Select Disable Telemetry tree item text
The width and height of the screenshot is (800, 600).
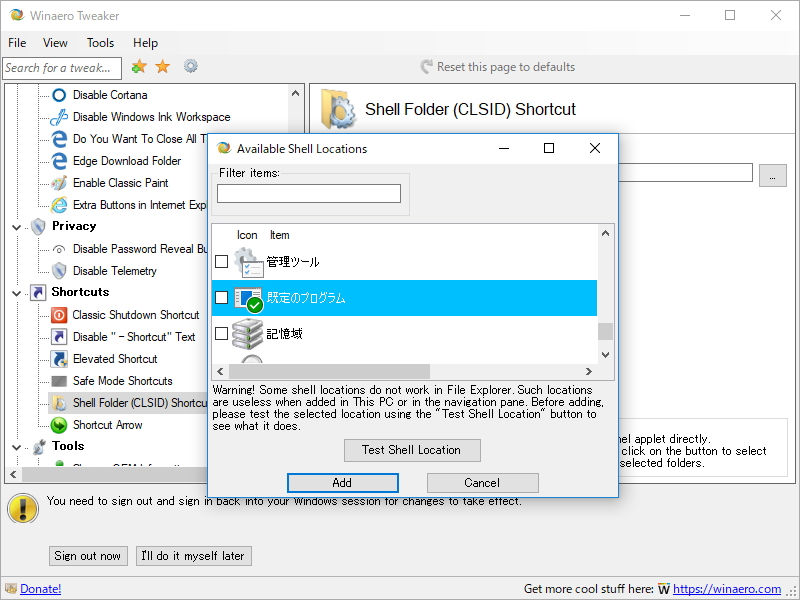click(x=115, y=271)
